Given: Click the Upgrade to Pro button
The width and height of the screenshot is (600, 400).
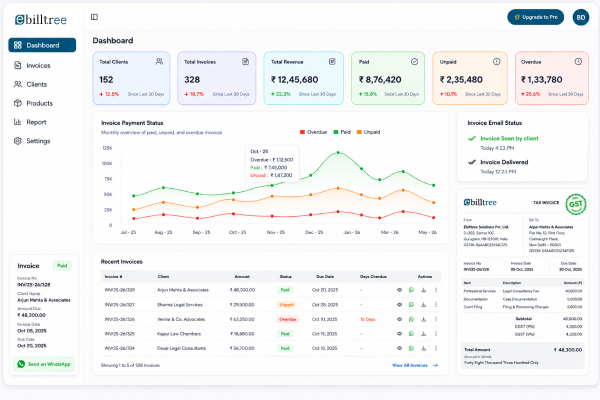Looking at the screenshot, I should pos(535,17).
